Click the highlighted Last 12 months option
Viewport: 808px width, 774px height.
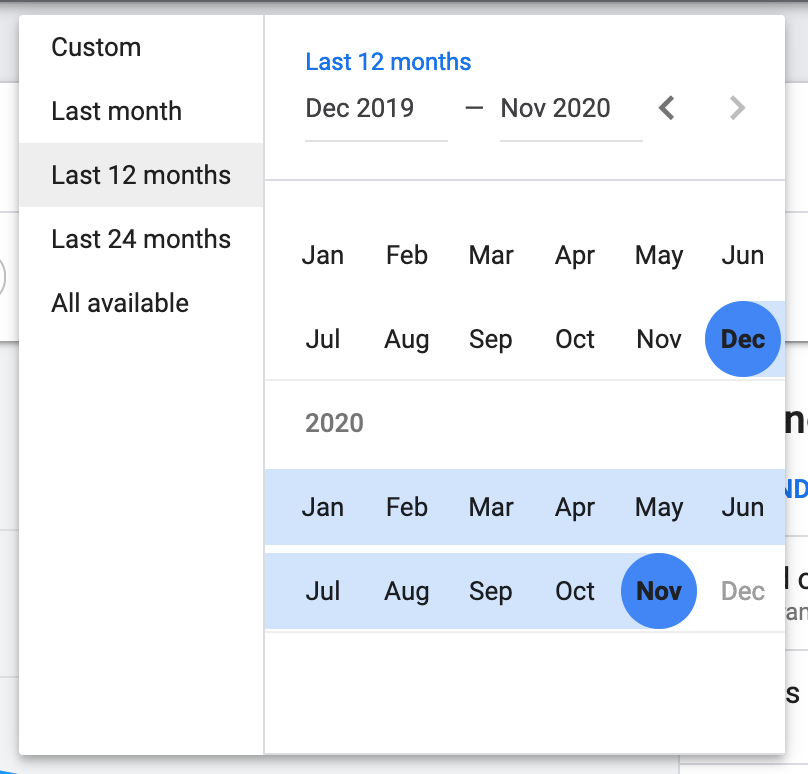pos(140,175)
